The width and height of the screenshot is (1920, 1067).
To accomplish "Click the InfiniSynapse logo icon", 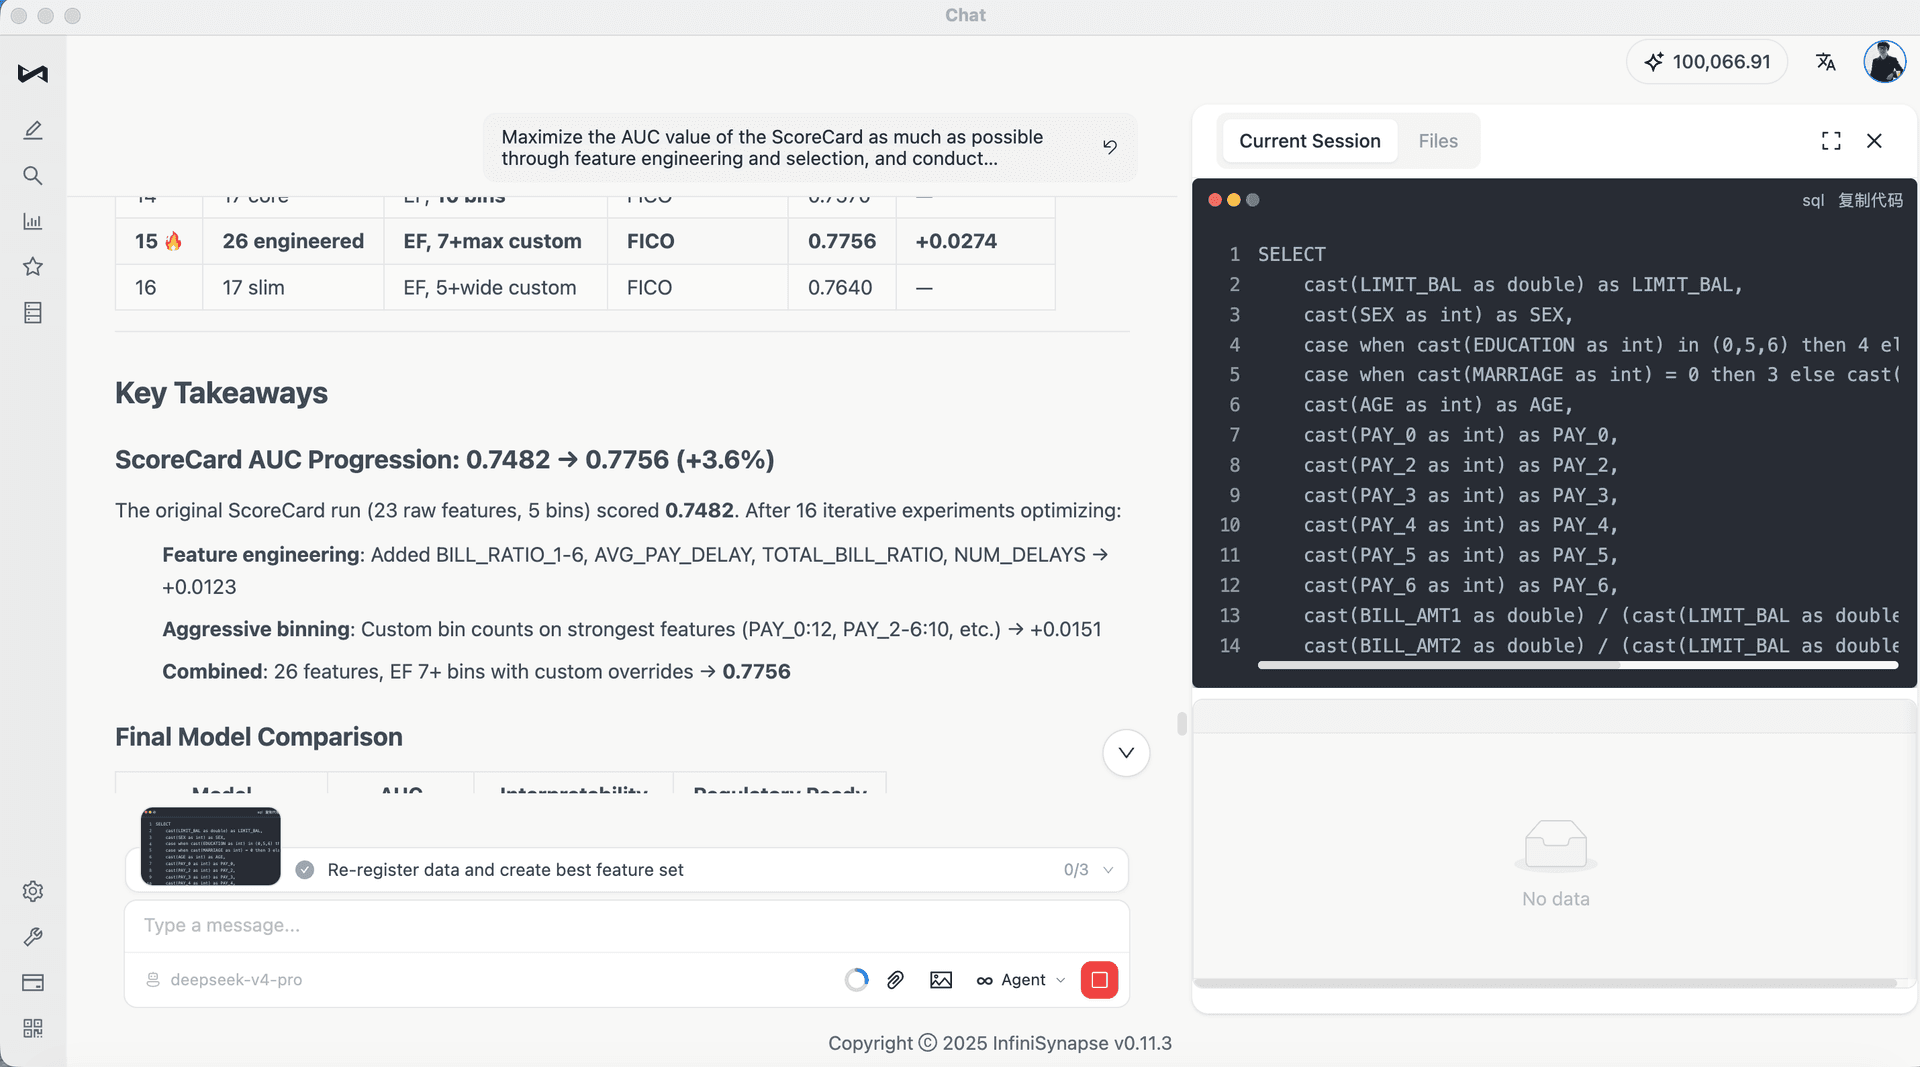I will (x=33, y=73).
